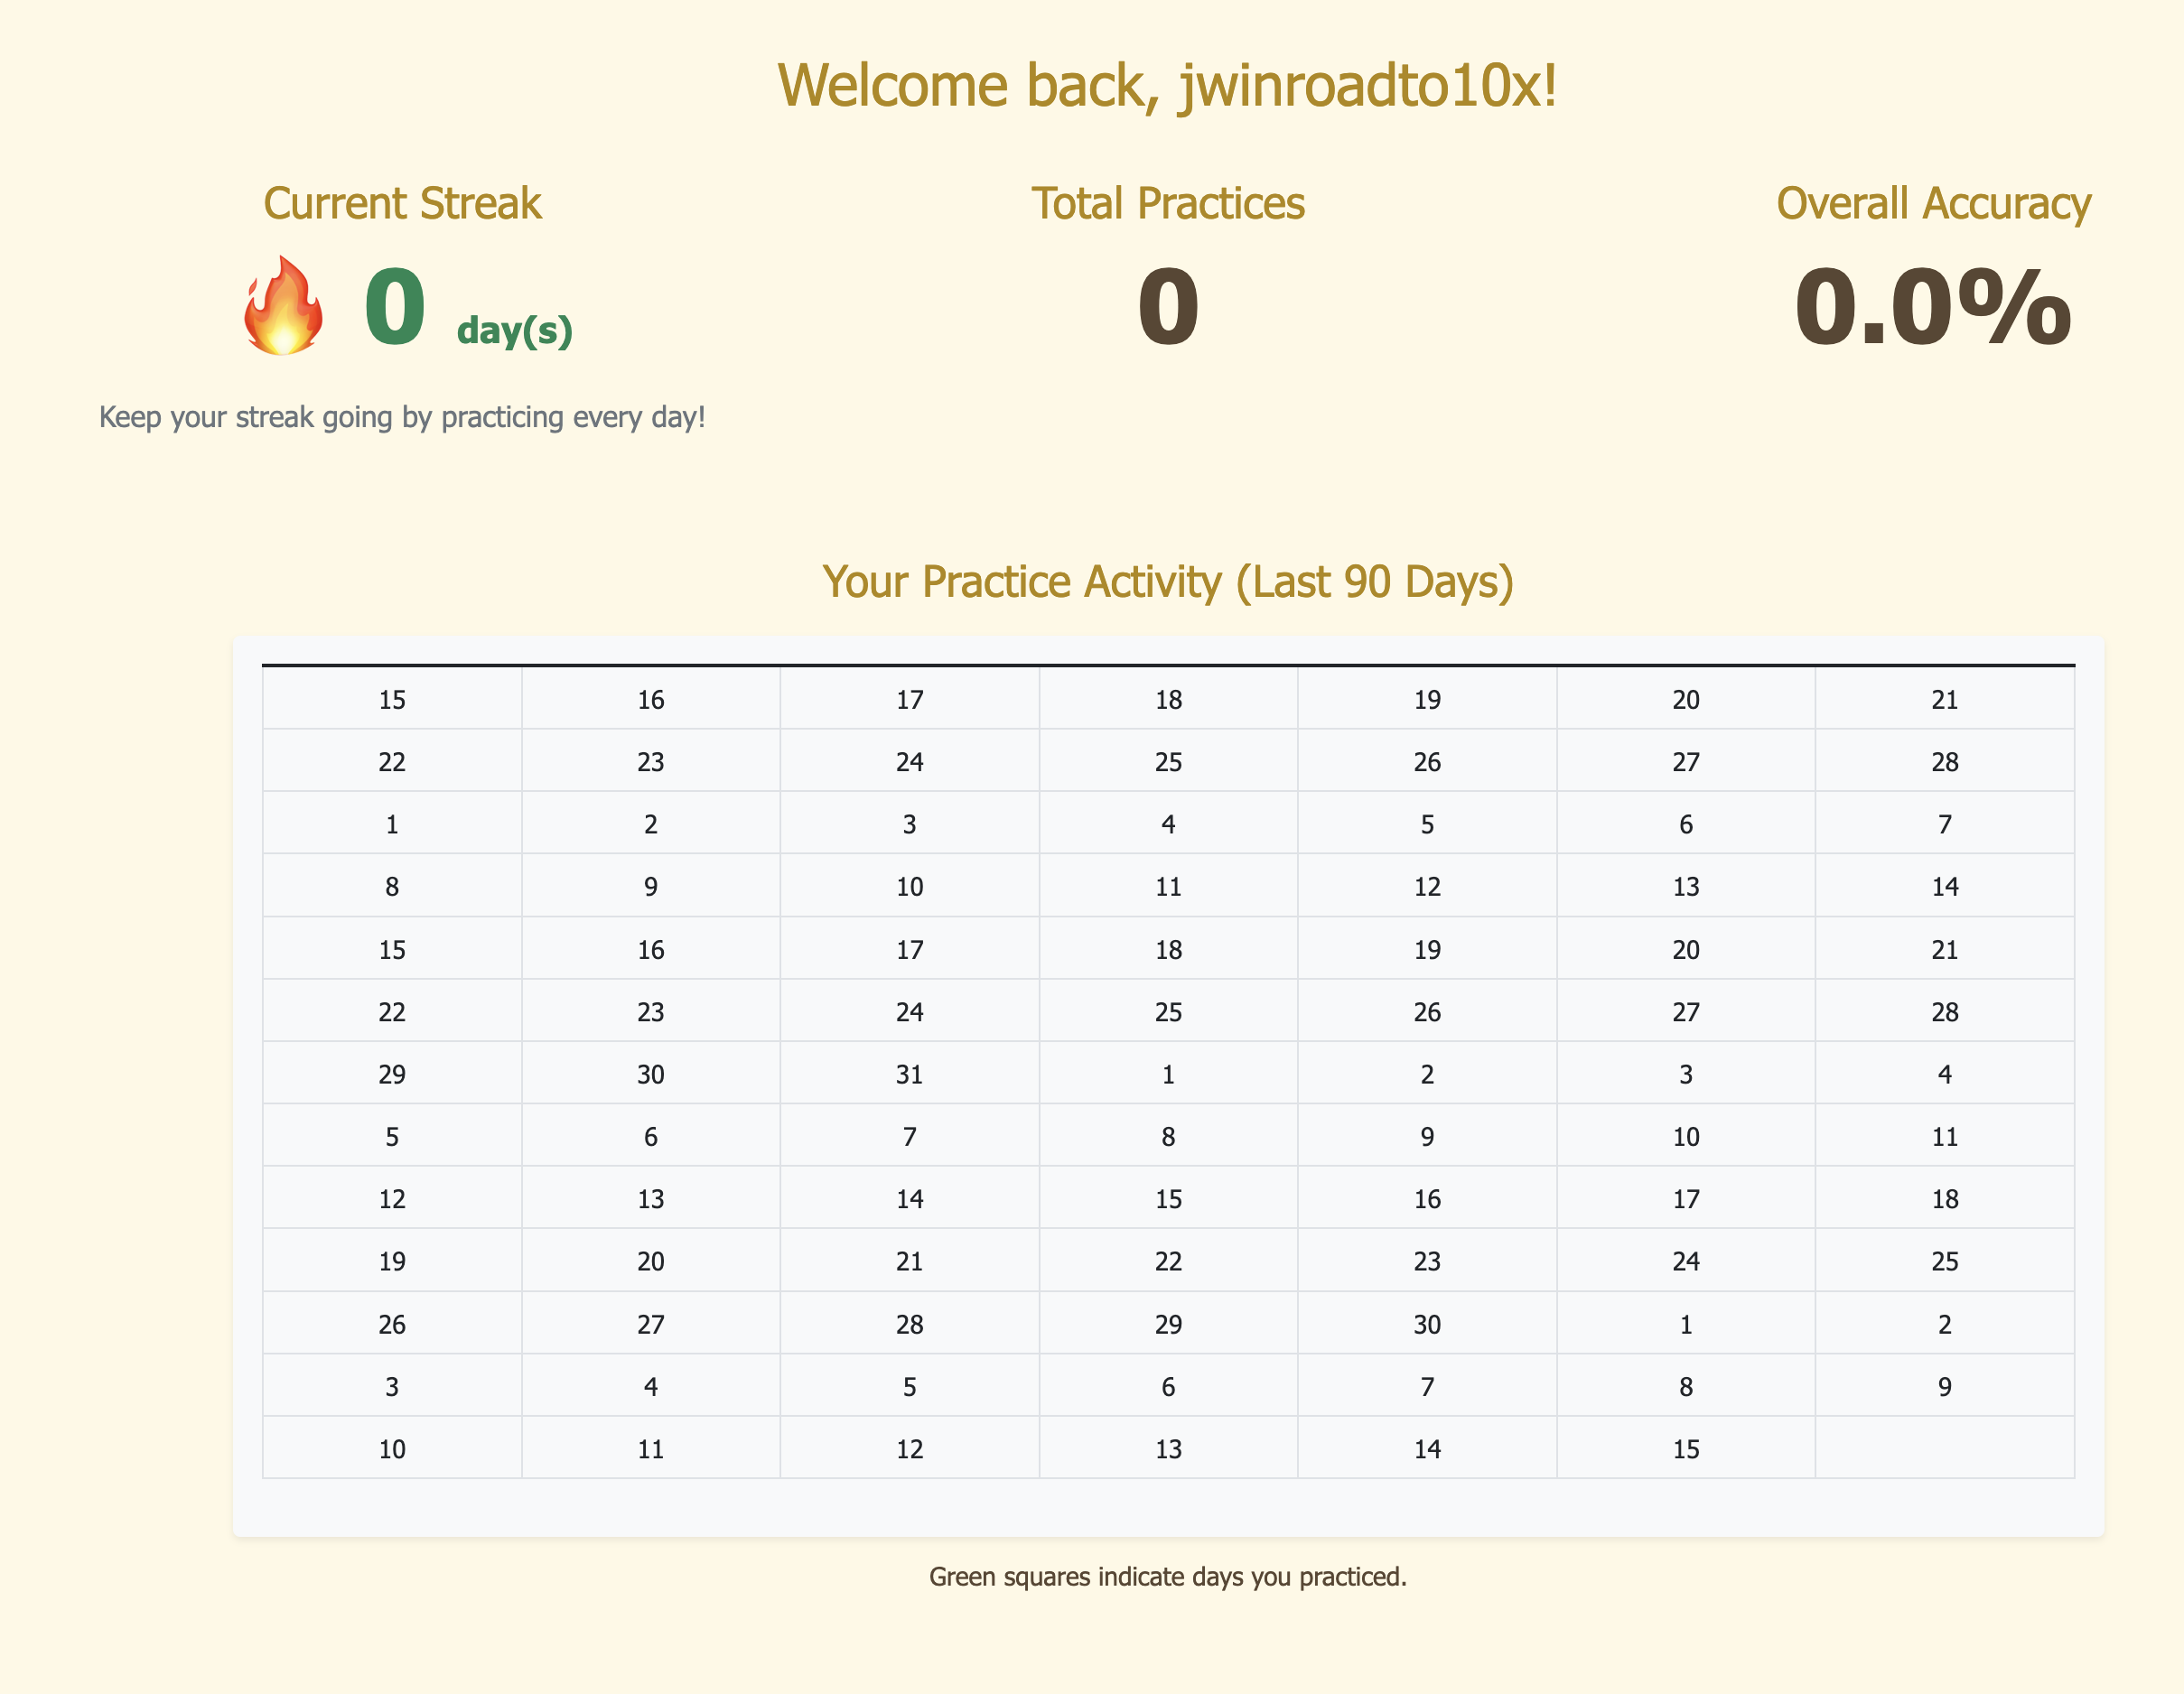The height and width of the screenshot is (1694, 2184).
Task: Select day 4 in the row starting with 29
Action: [1945, 1073]
